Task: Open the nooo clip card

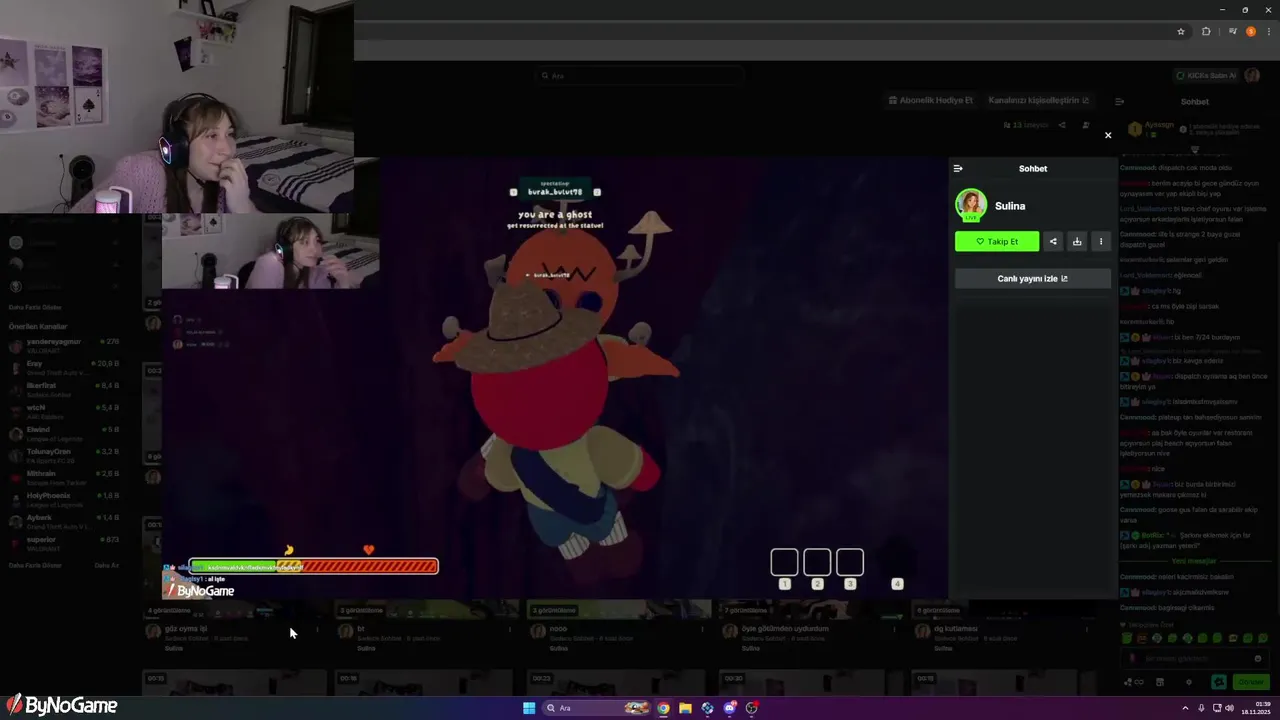Action: click(558, 629)
